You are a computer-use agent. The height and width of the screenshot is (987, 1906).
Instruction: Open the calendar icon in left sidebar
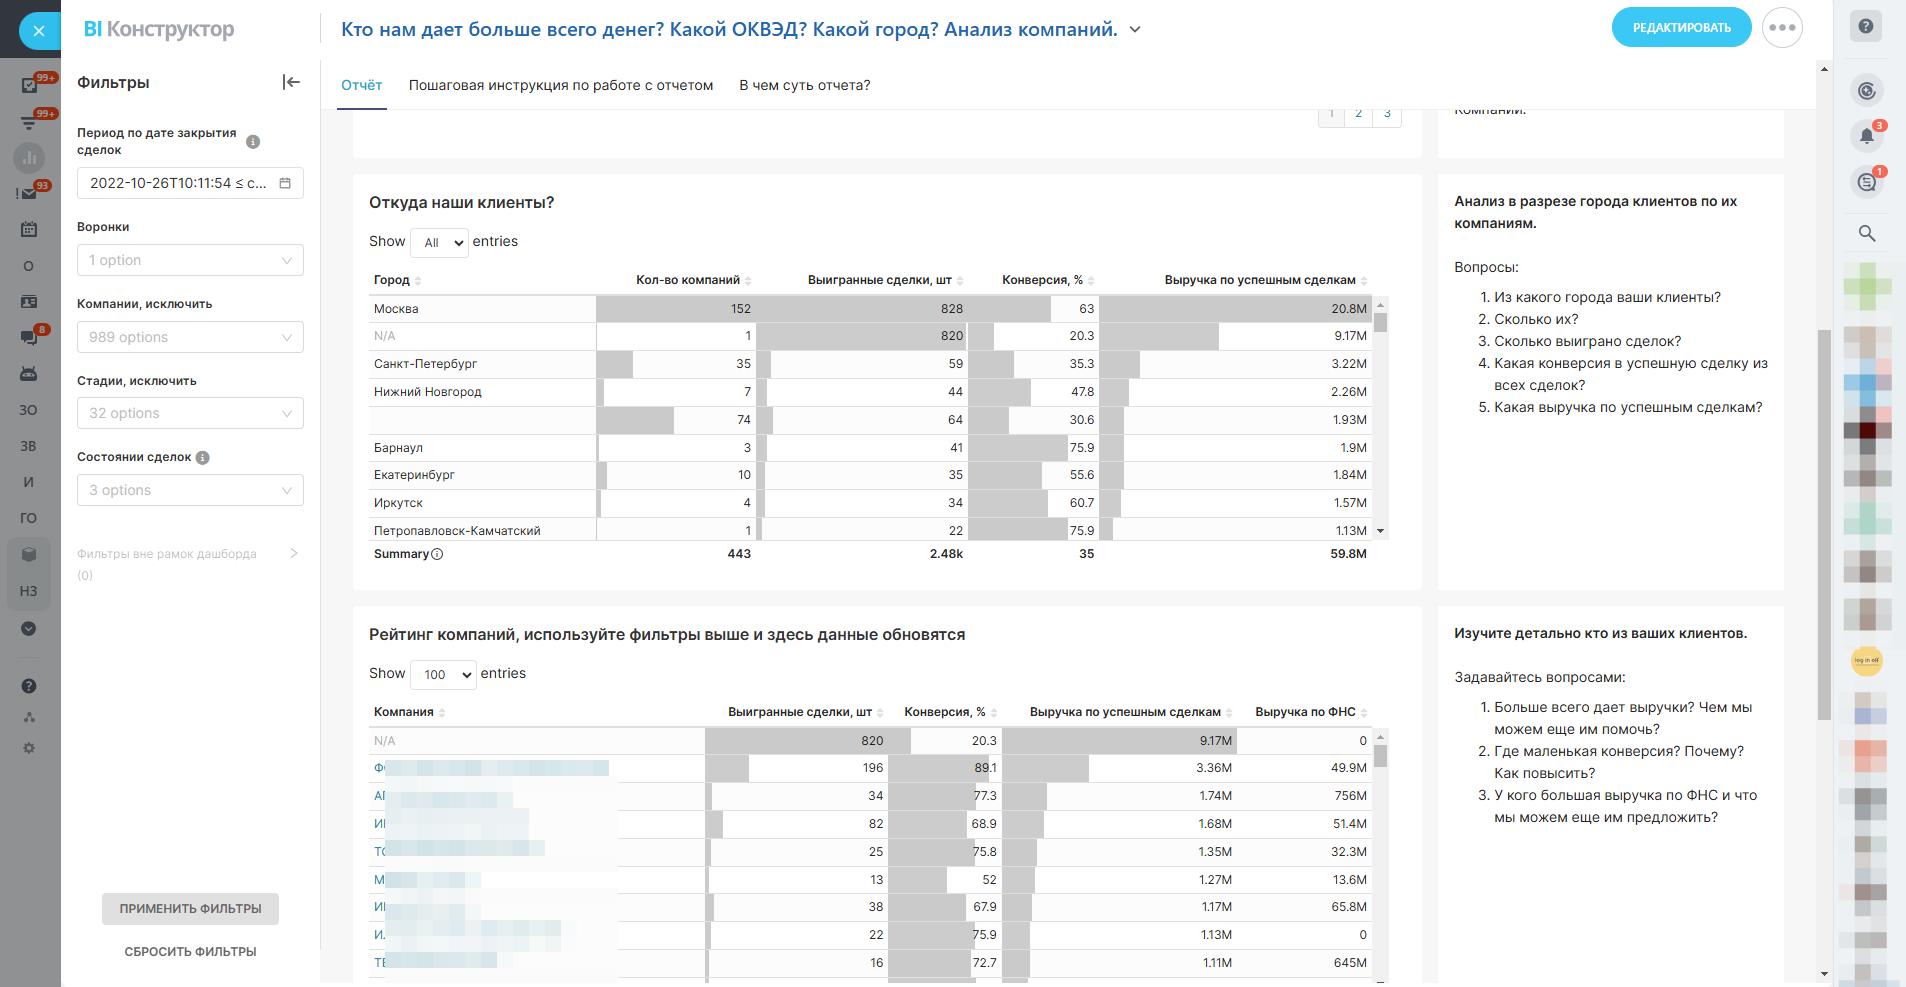(x=29, y=229)
